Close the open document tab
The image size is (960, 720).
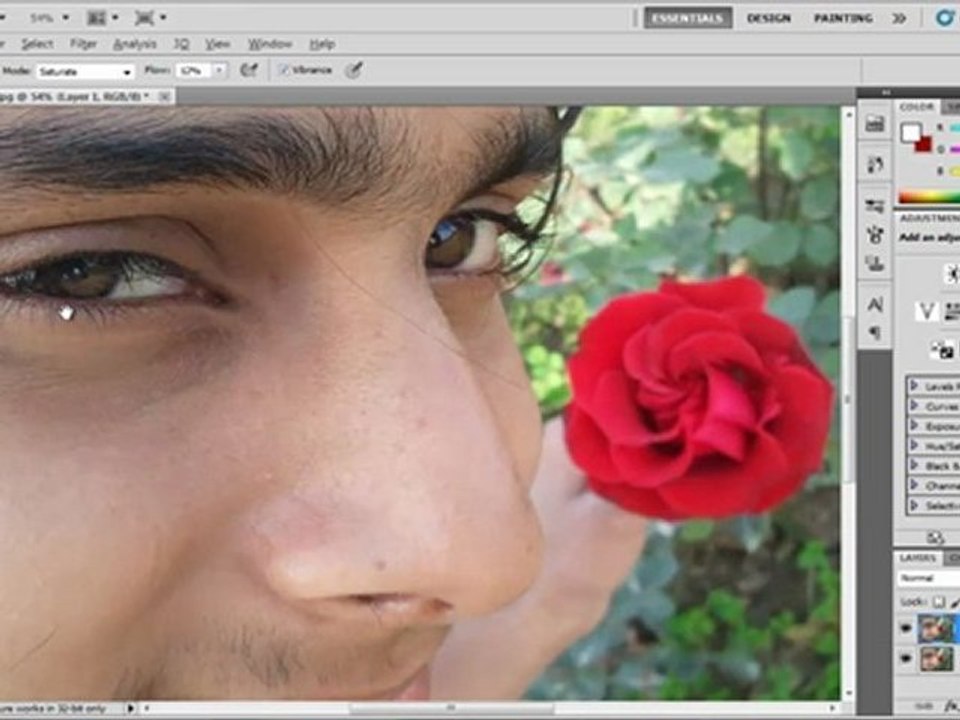(164, 96)
